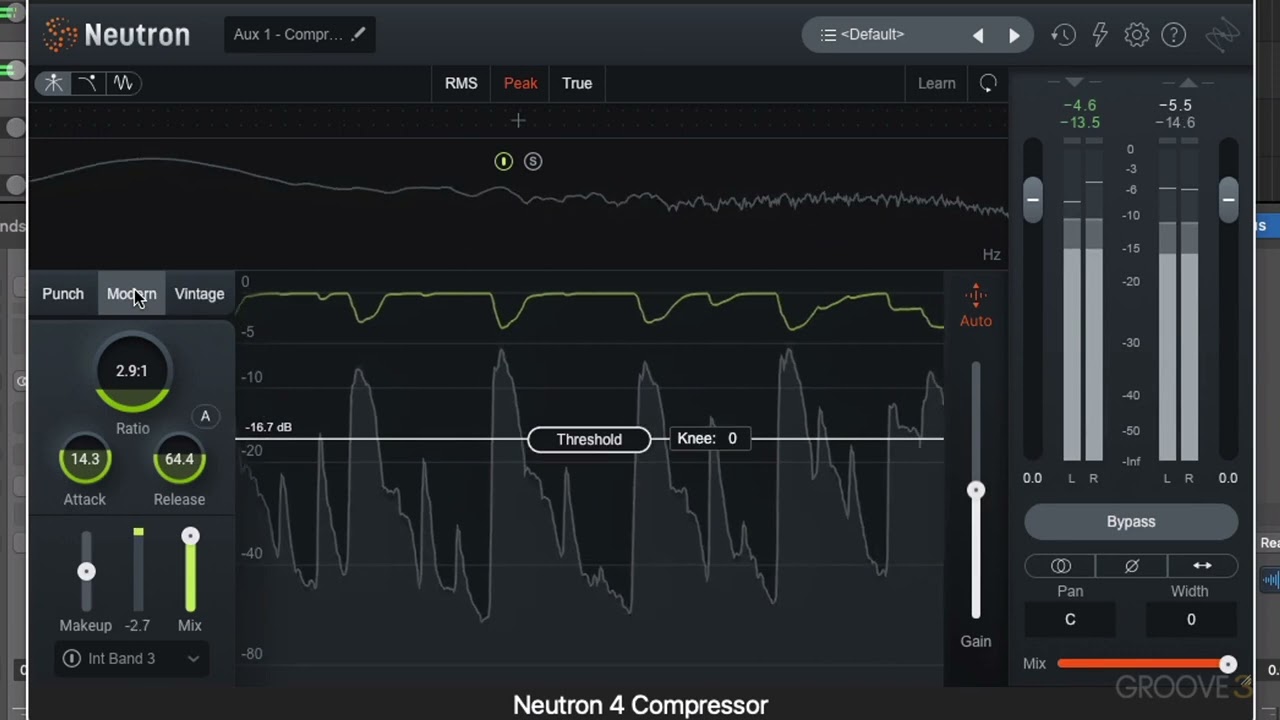Click the swap channels arrow icon

[x=1202, y=566]
